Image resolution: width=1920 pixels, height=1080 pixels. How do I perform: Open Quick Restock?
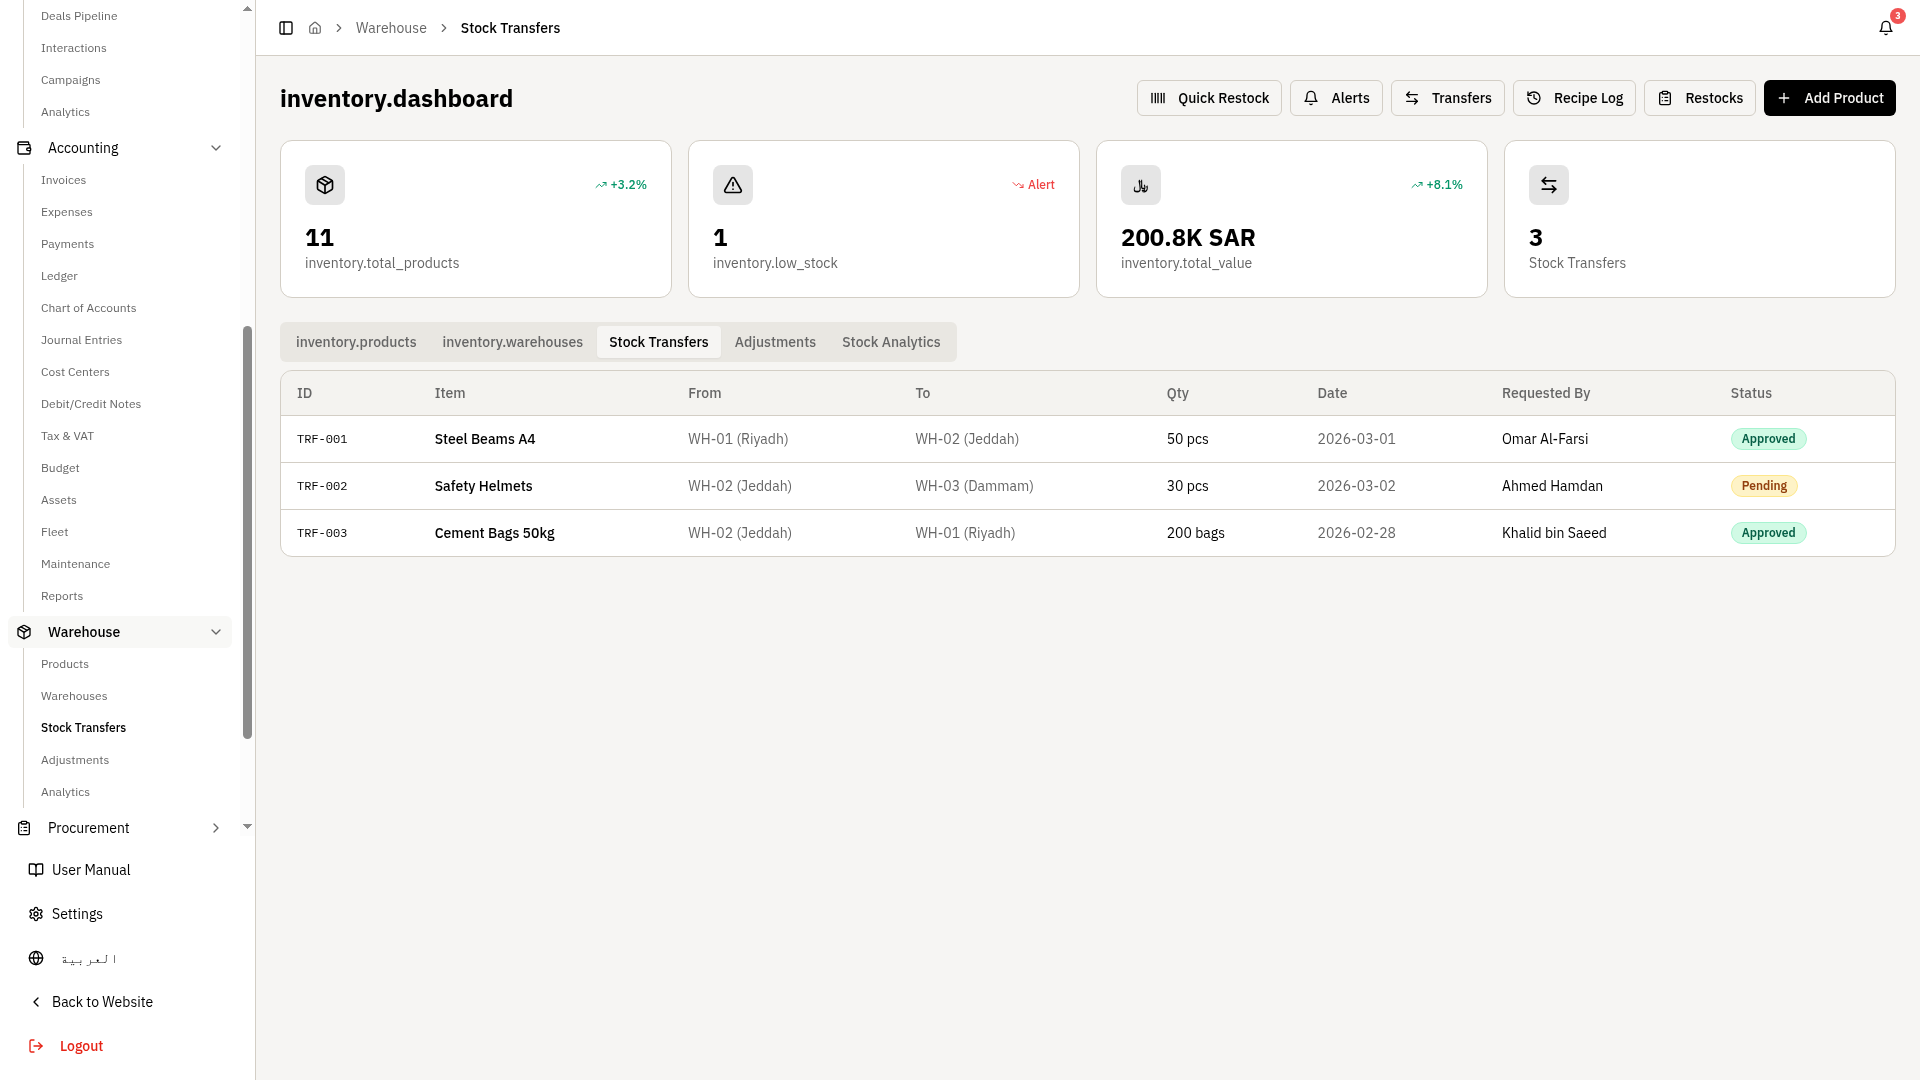point(1209,98)
